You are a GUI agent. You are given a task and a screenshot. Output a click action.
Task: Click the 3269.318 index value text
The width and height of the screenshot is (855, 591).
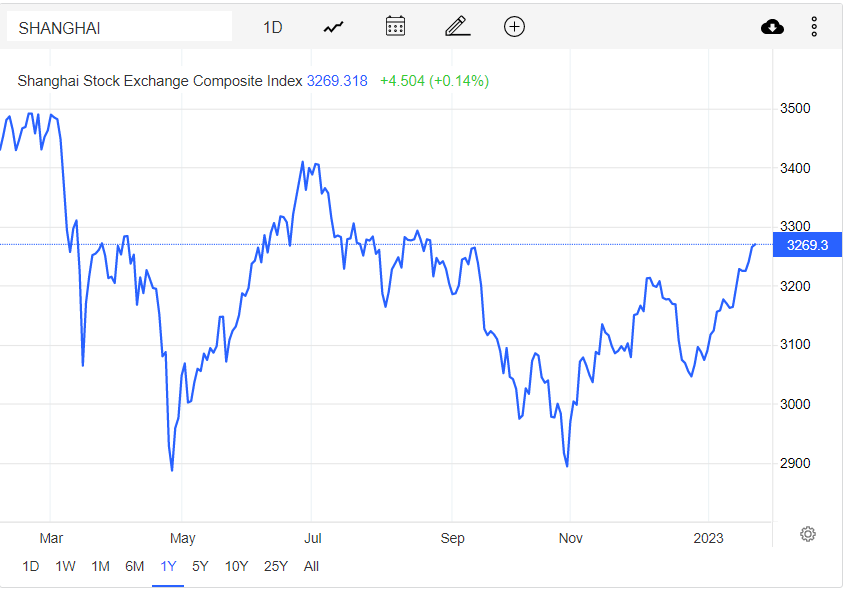337,81
